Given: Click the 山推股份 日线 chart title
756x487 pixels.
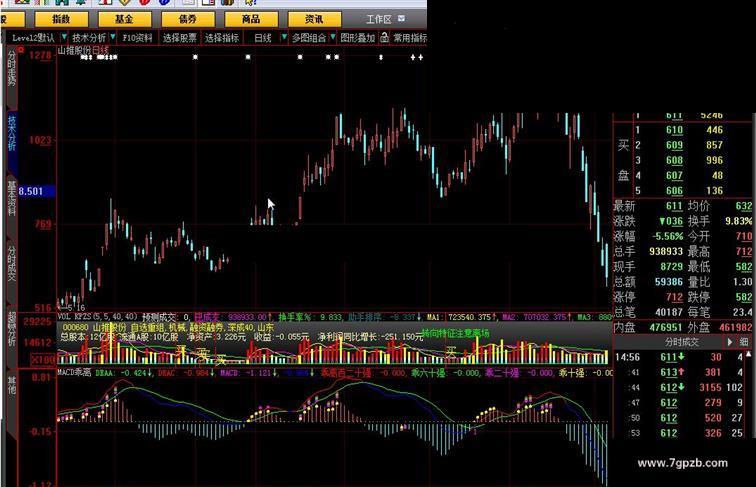Looking at the screenshot, I should coord(83,50).
